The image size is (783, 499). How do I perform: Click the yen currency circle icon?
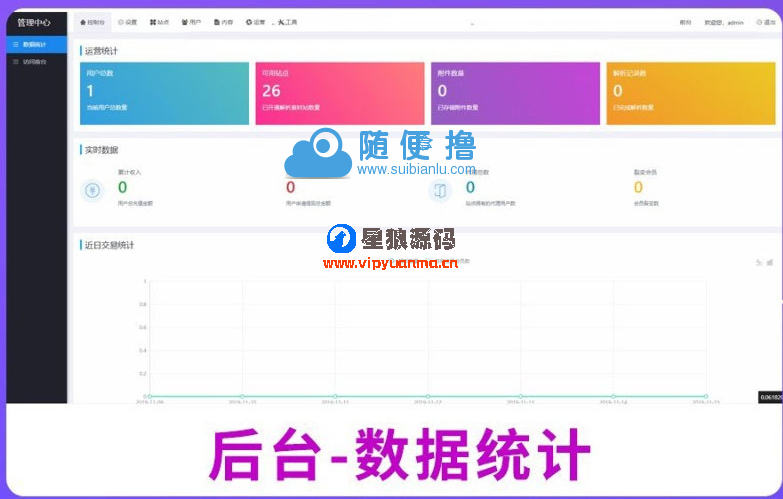point(92,190)
